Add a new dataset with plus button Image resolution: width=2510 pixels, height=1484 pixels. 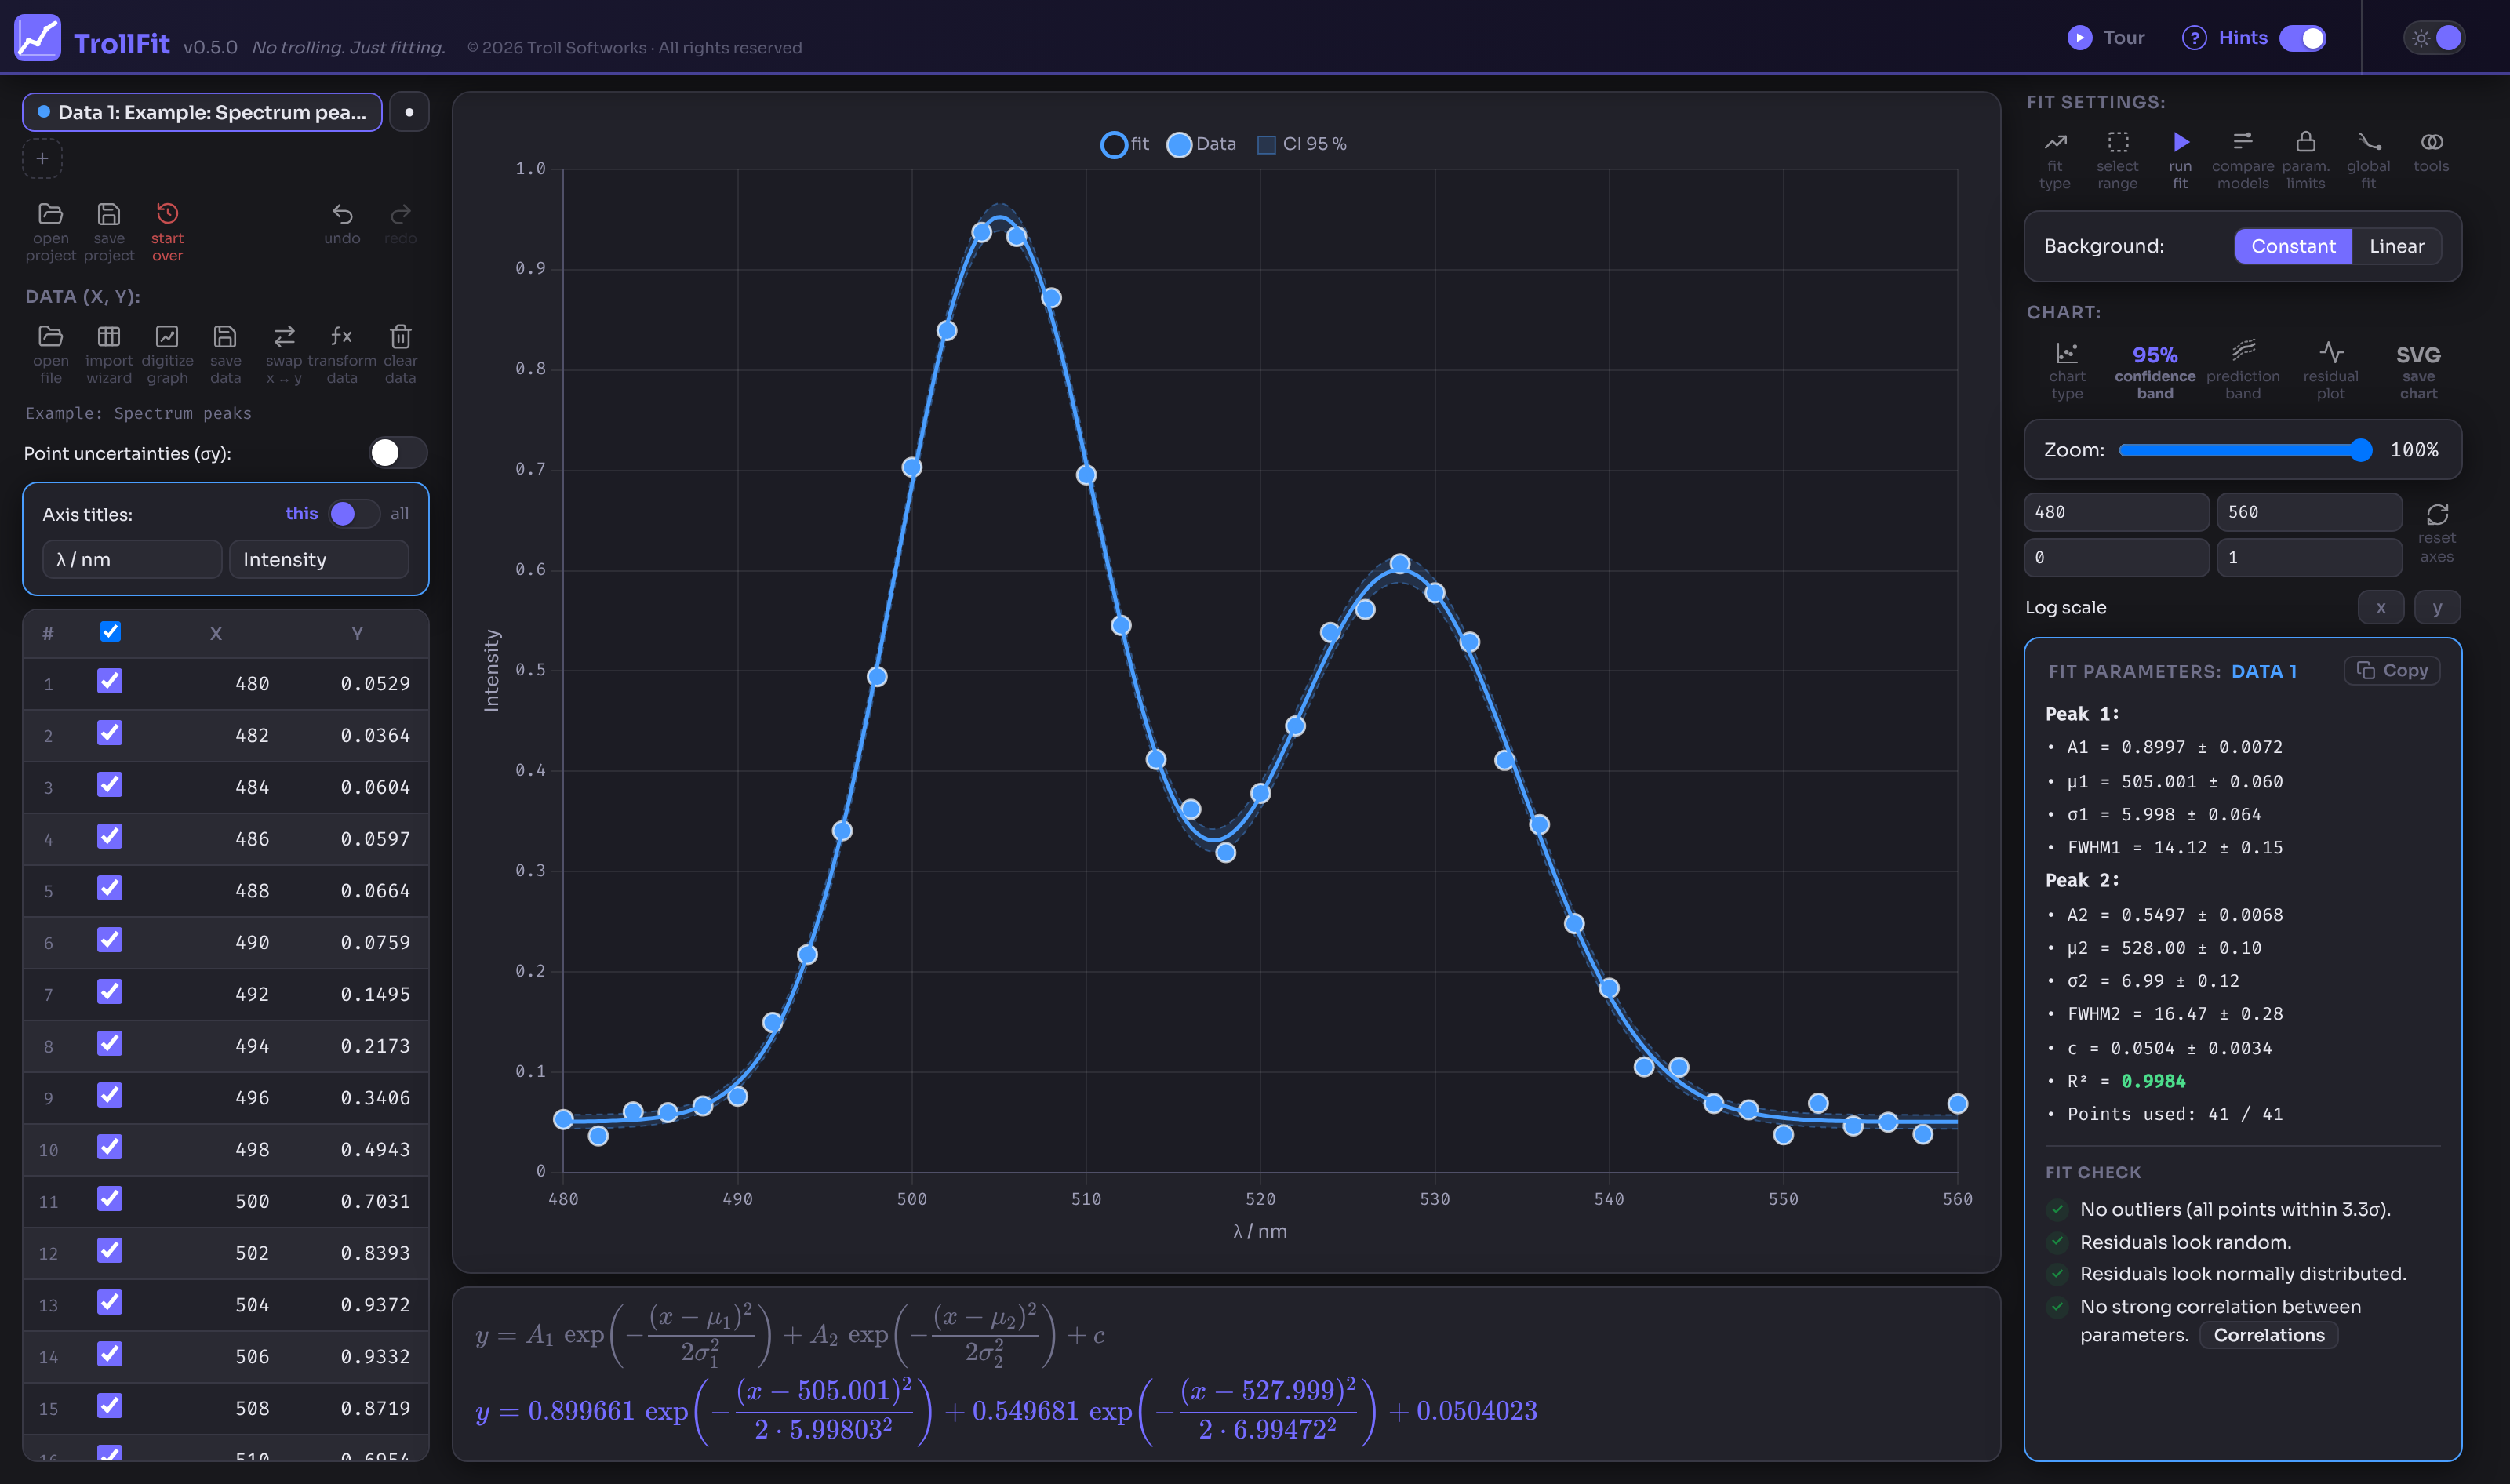tap(42, 159)
